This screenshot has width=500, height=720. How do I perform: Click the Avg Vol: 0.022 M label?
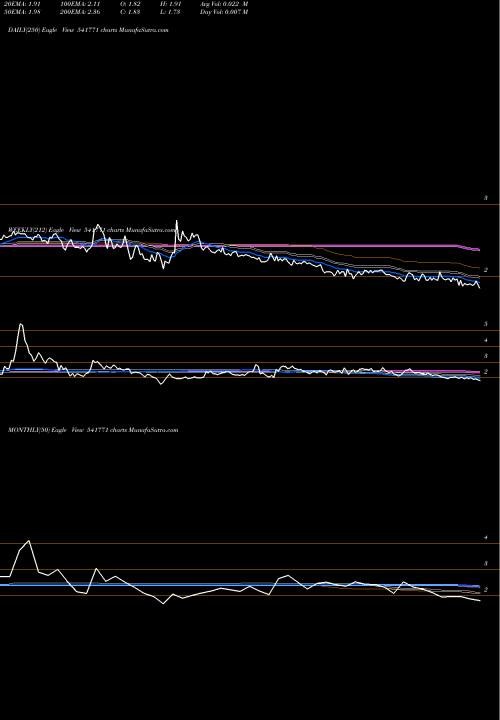(x=224, y=3)
